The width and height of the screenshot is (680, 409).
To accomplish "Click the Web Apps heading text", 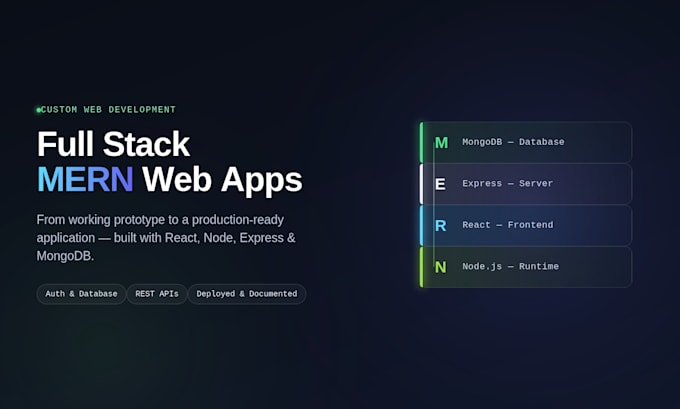I will pos(222,180).
